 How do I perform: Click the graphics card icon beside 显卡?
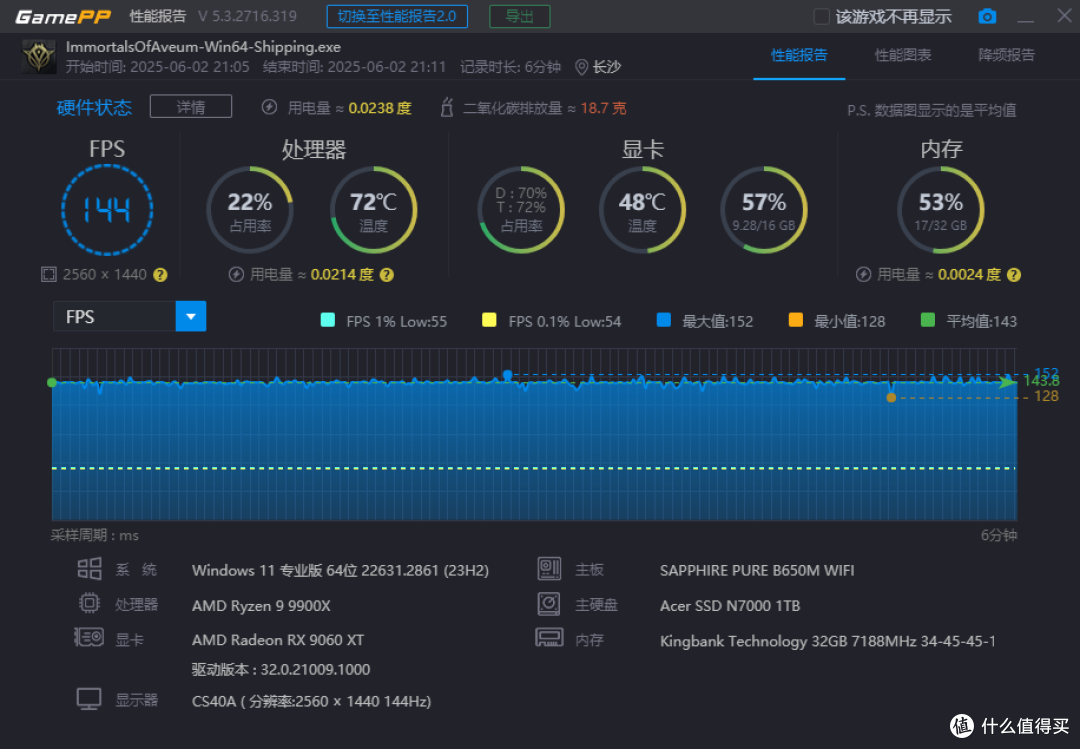click(89, 637)
